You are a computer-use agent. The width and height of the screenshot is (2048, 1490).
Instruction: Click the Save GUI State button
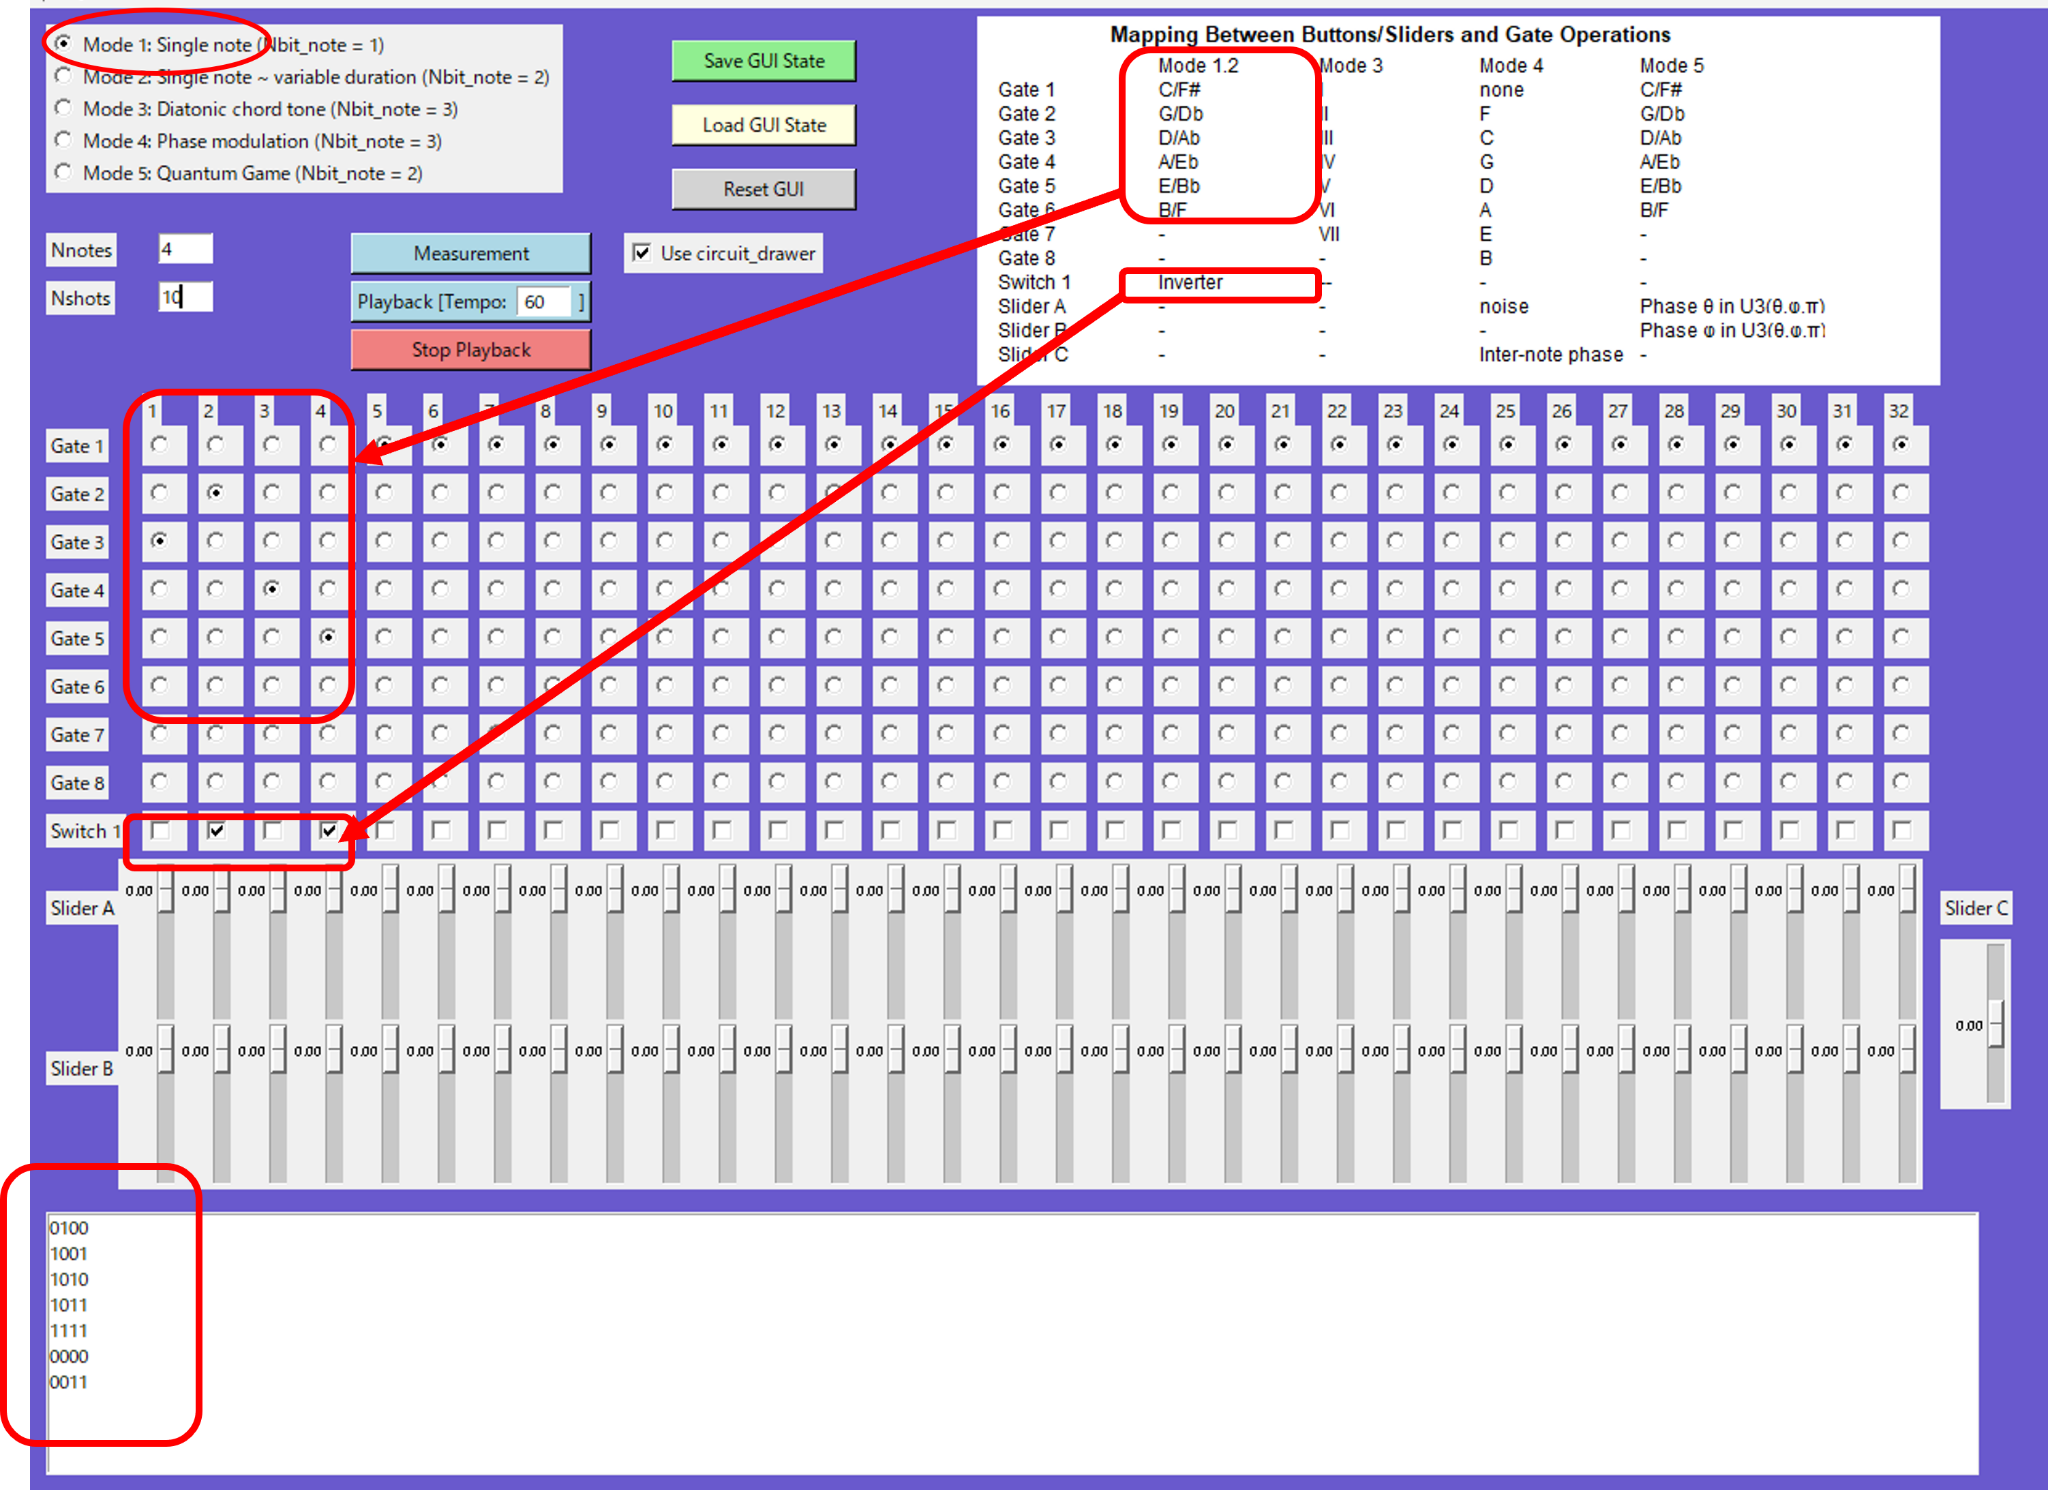click(764, 61)
